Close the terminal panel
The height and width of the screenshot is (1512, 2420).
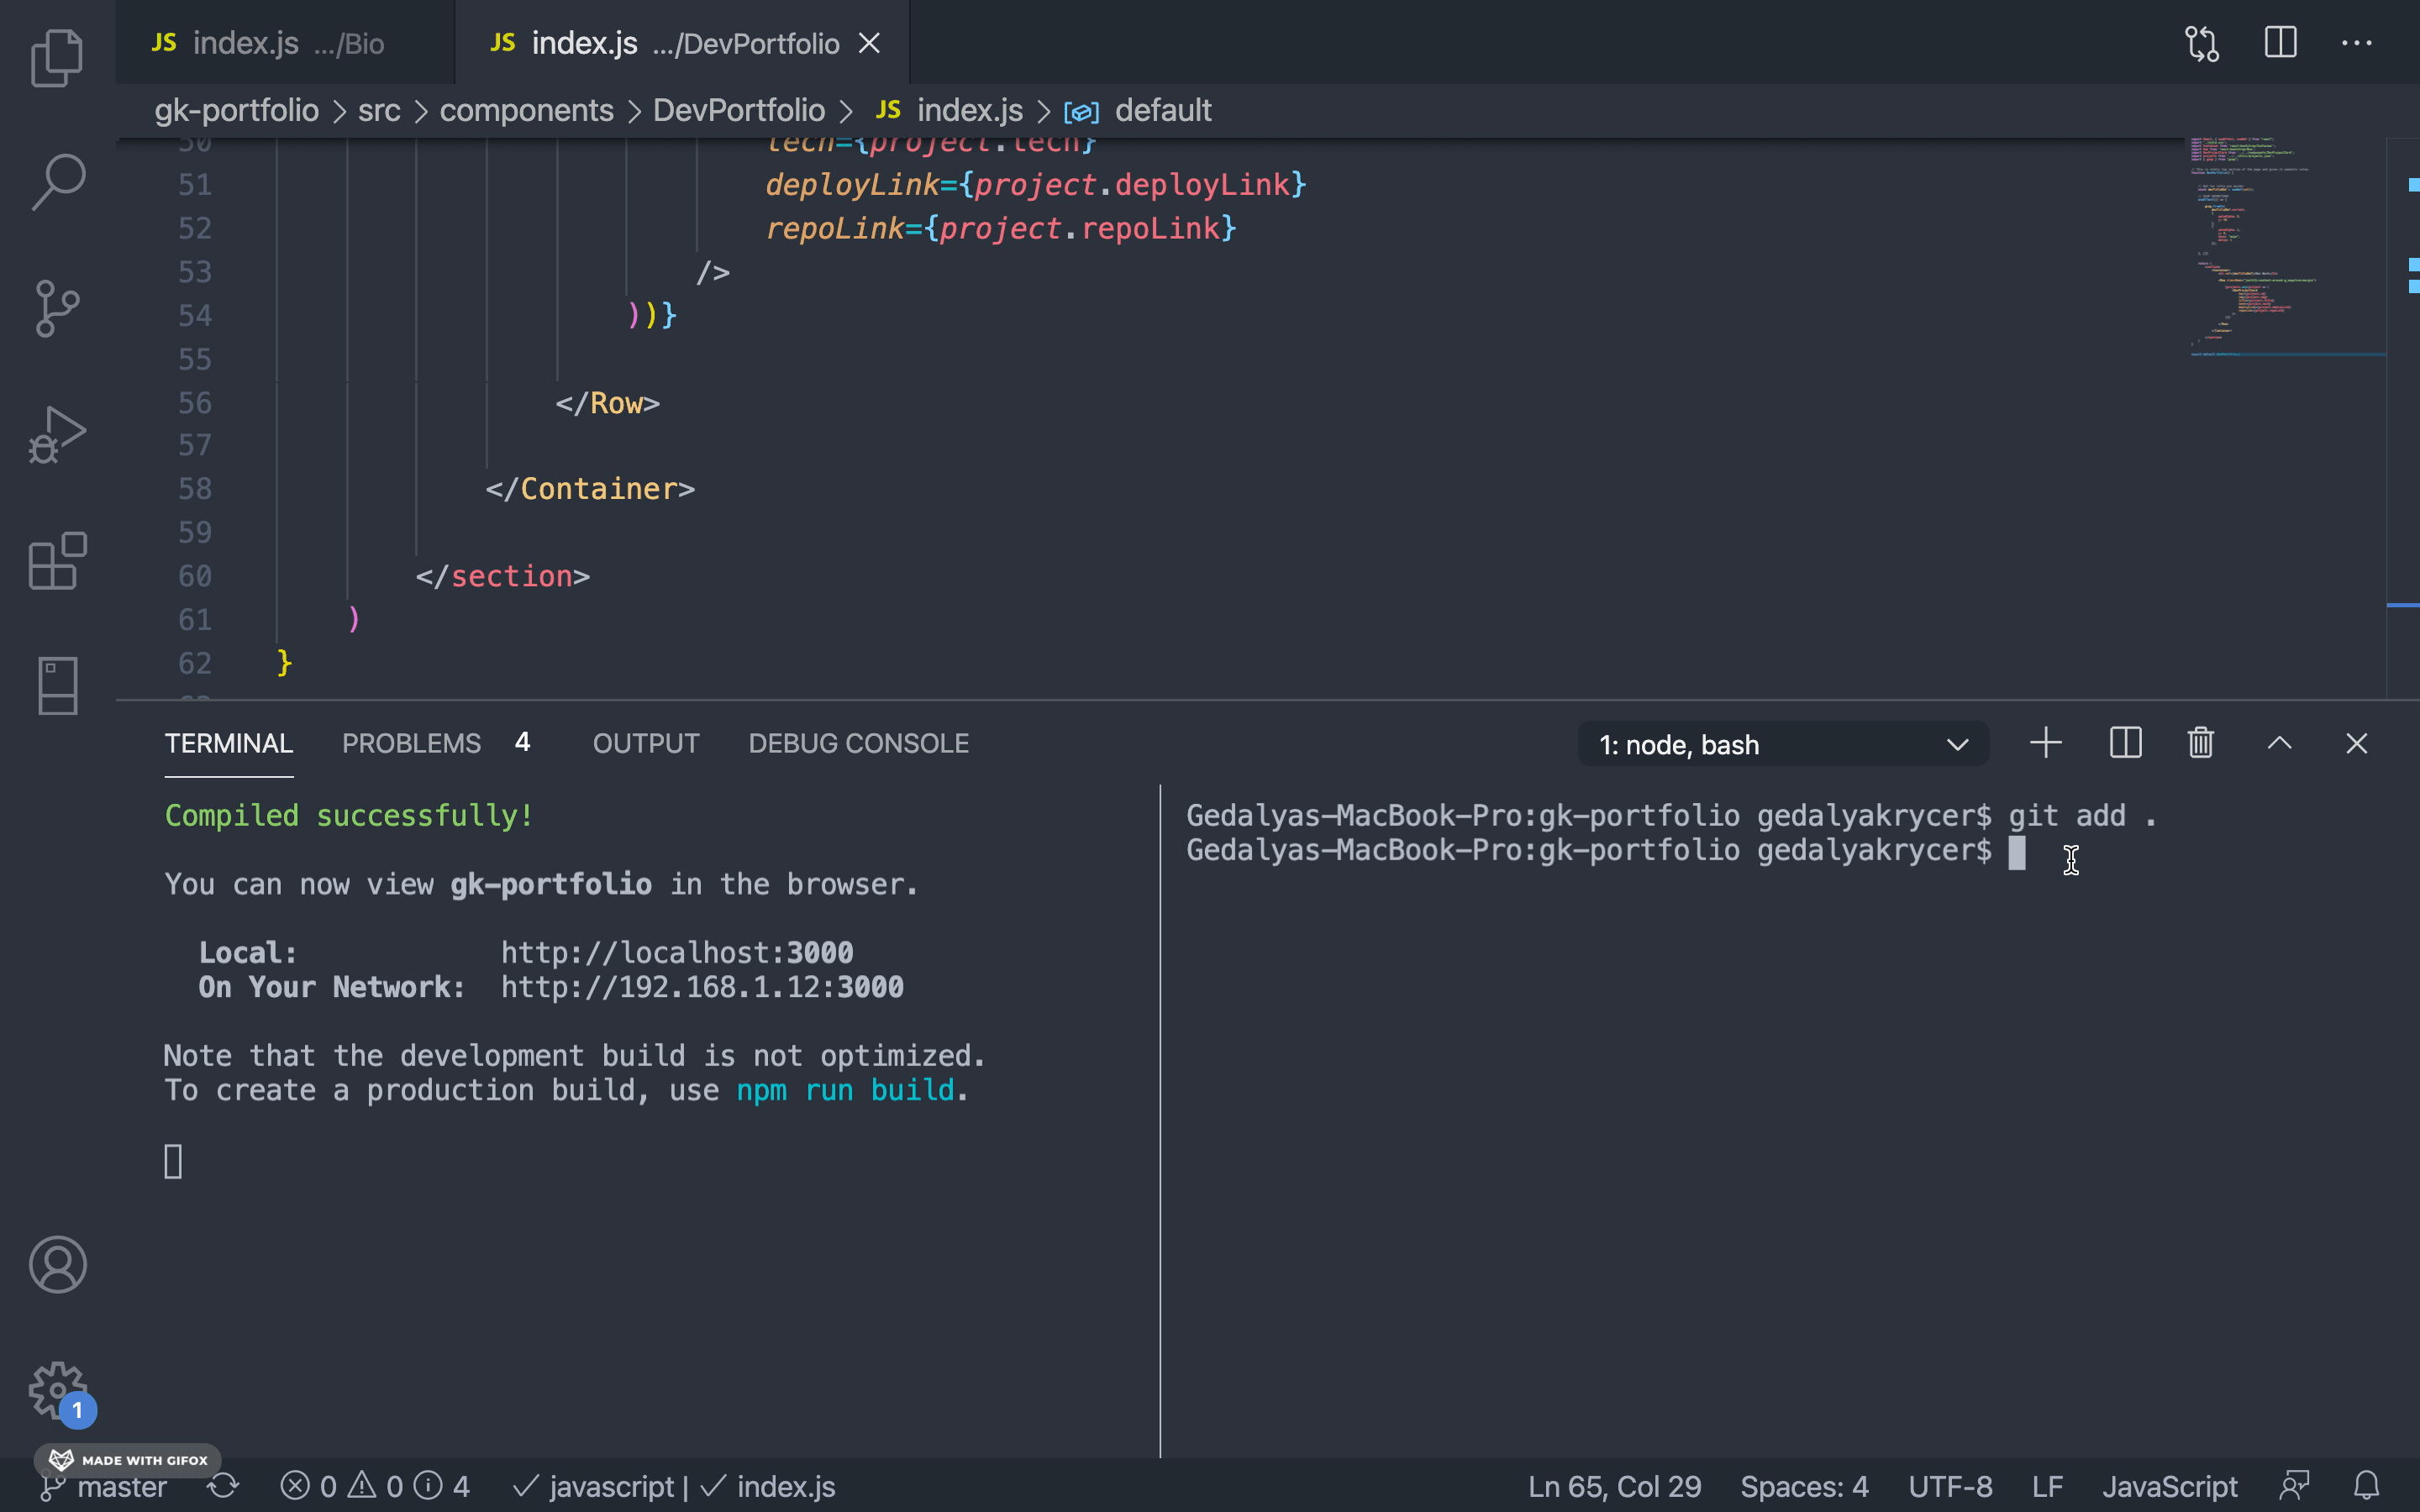pyautogui.click(x=2357, y=743)
